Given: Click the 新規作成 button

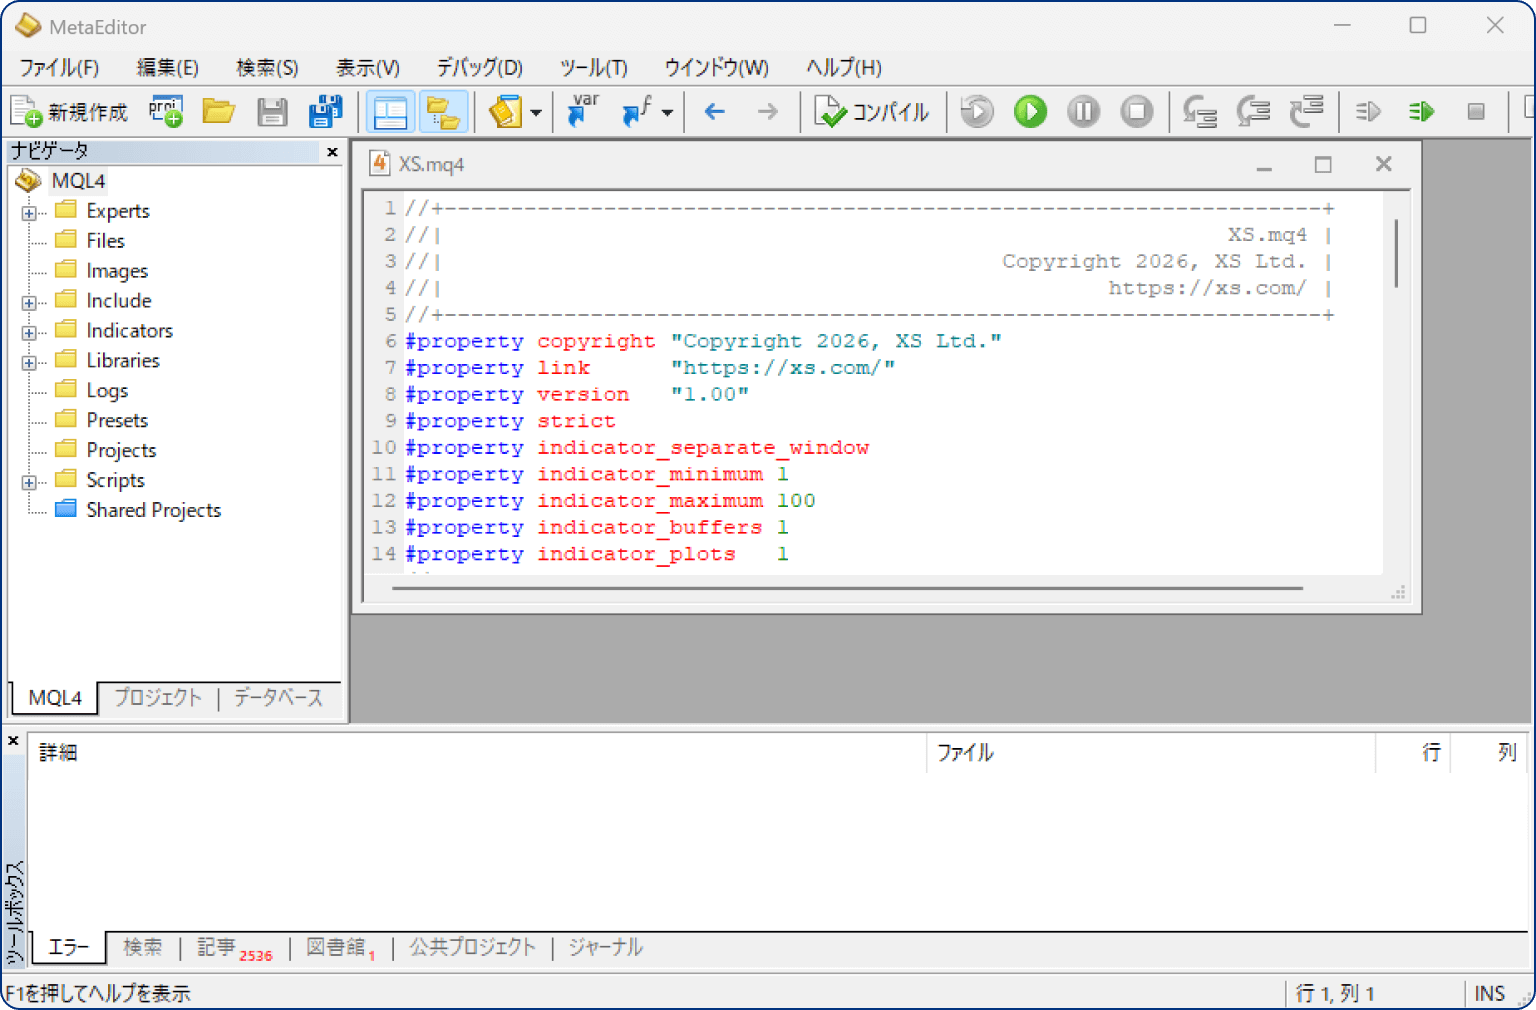Looking at the screenshot, I should pos(70,111).
